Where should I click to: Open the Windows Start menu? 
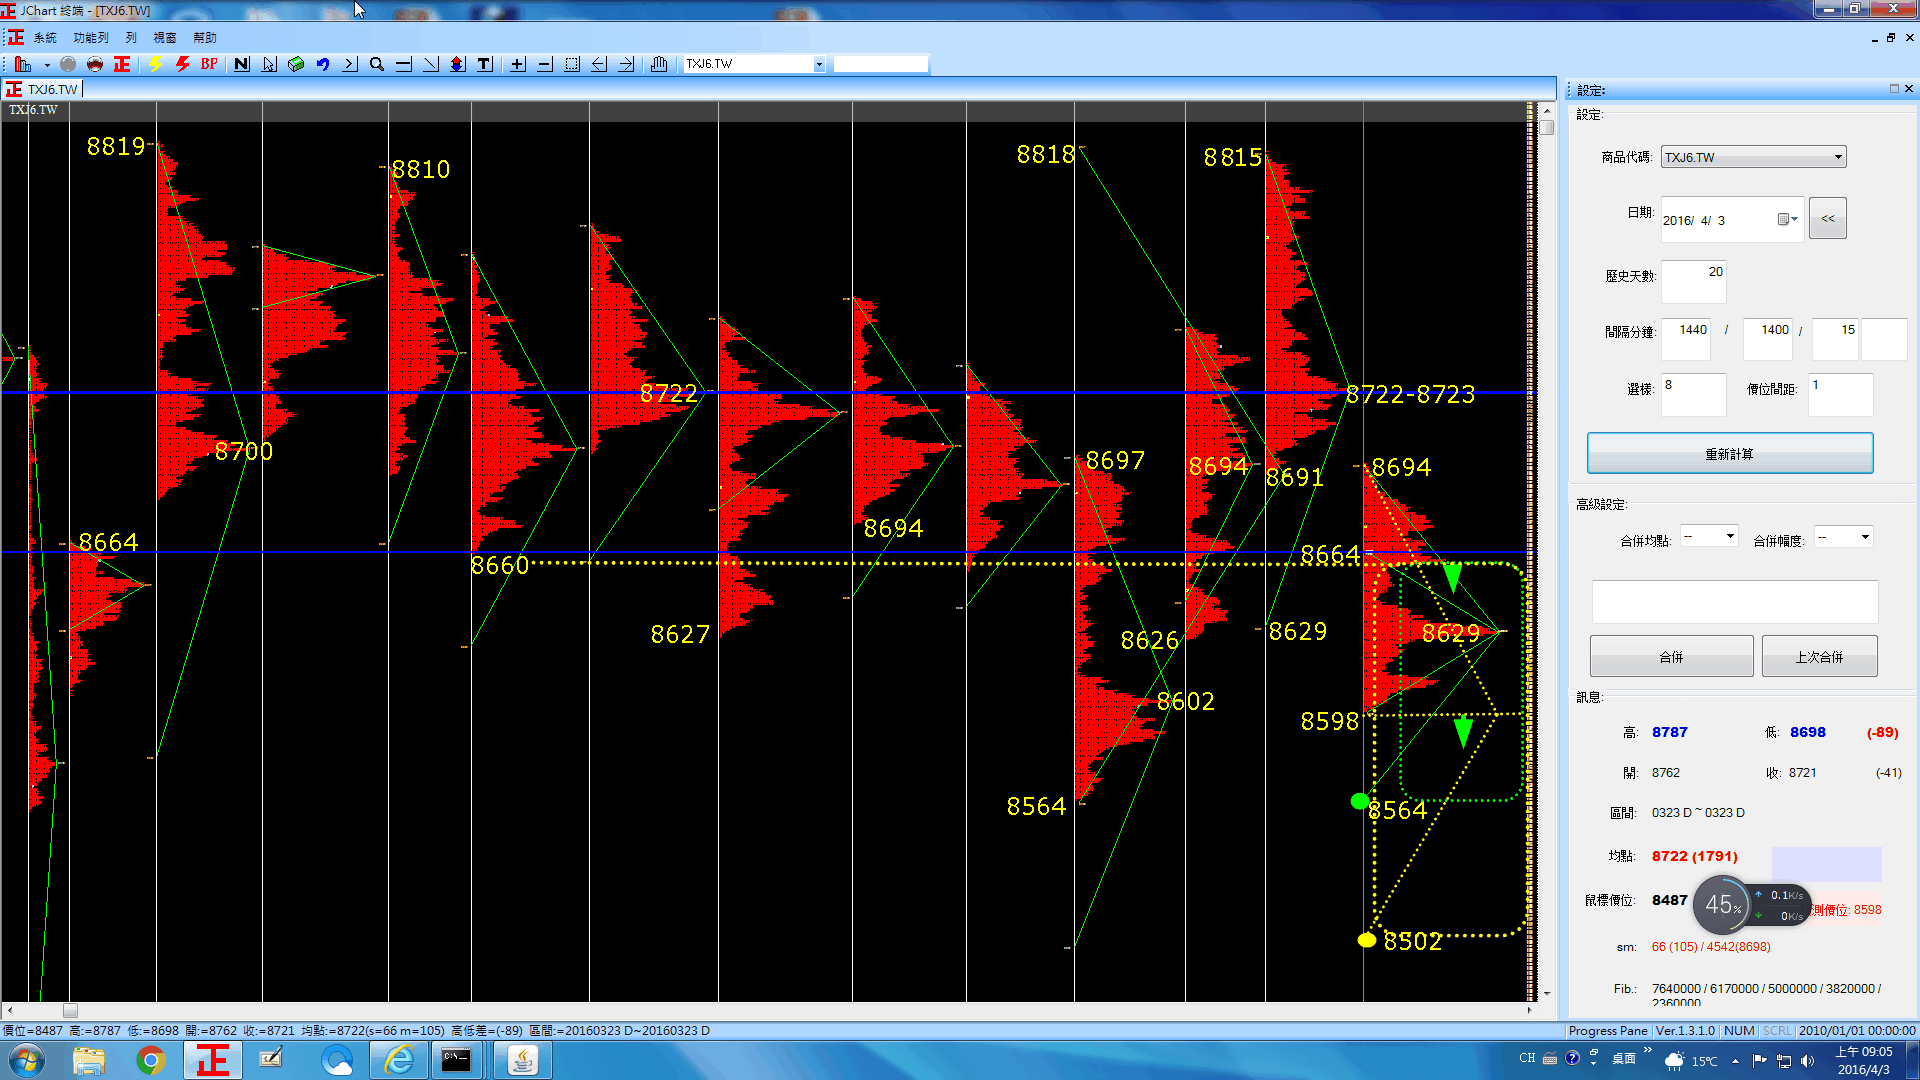pyautogui.click(x=27, y=1060)
